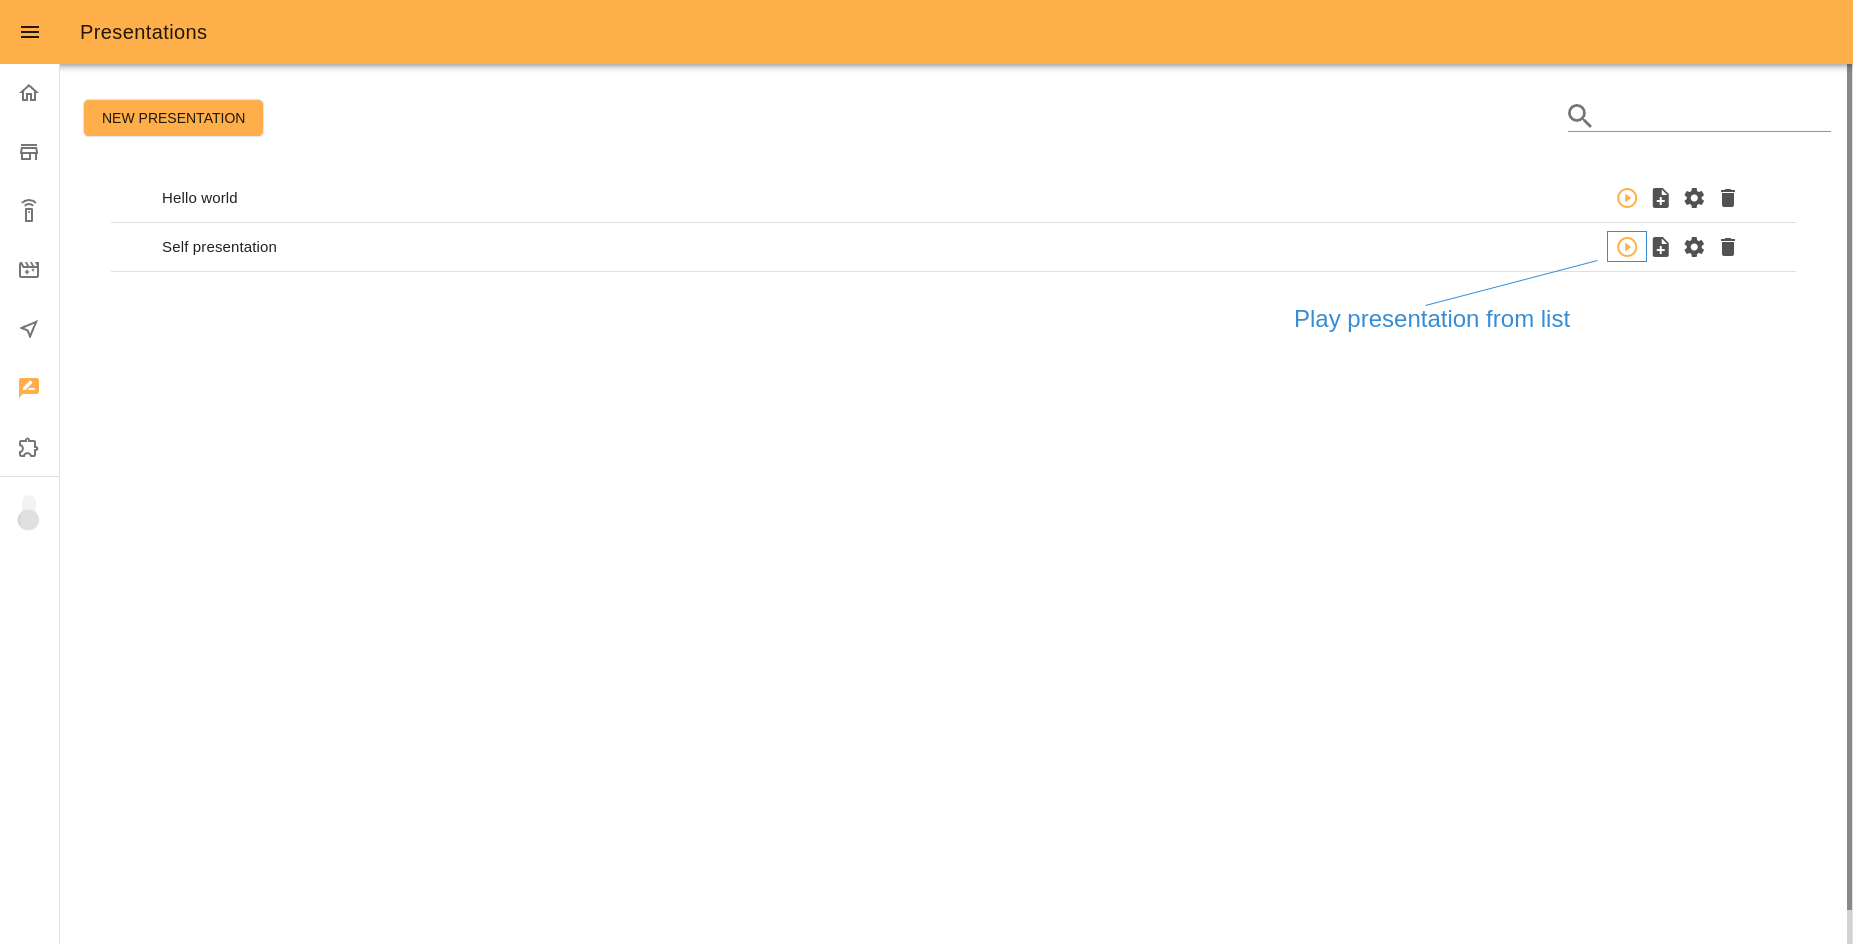Viewport: 1853px width, 944px height.
Task: Open settings for Hello world
Action: click(1694, 198)
